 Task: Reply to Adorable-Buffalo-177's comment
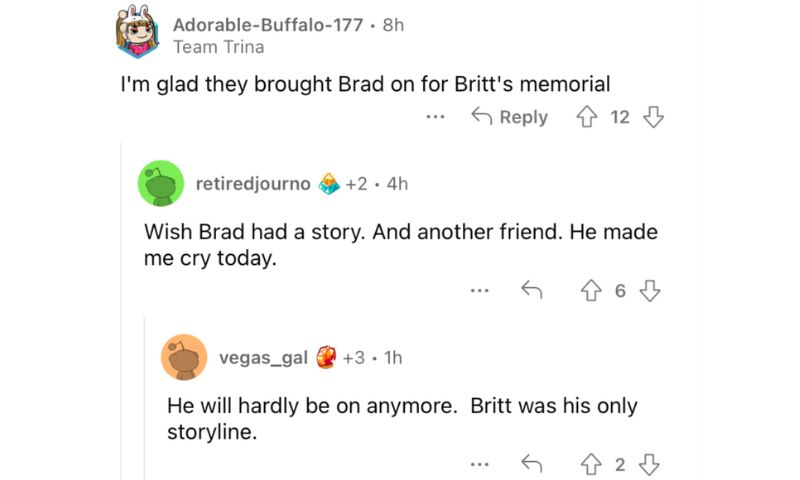click(510, 117)
